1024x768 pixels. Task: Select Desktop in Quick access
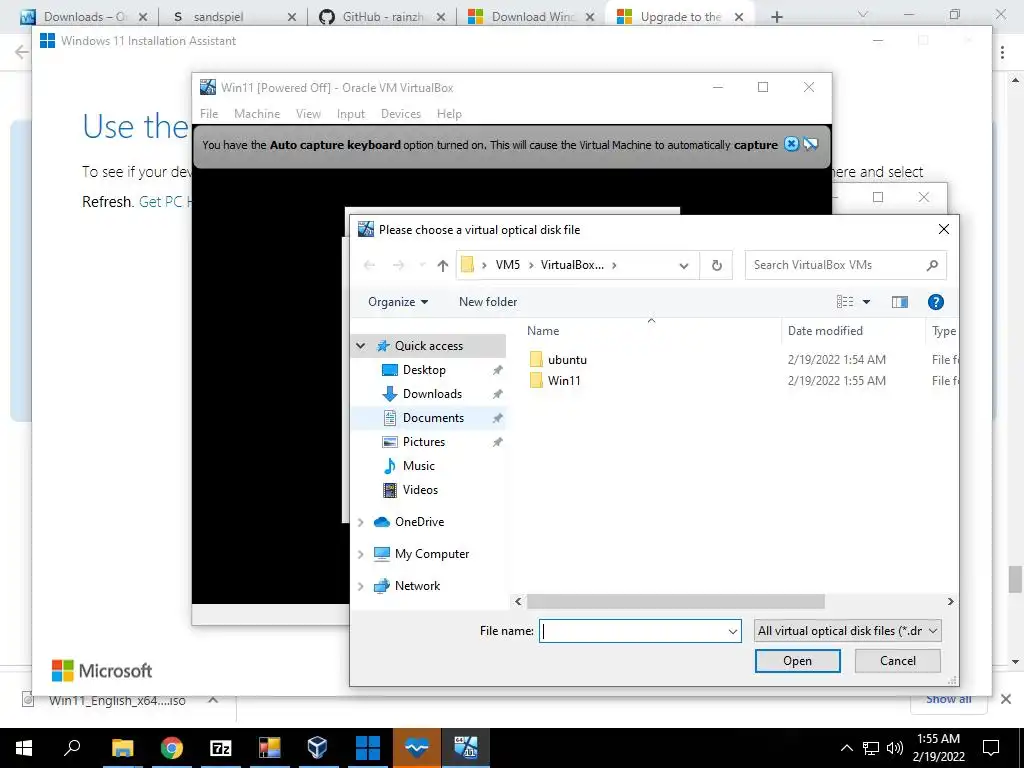[424, 370]
